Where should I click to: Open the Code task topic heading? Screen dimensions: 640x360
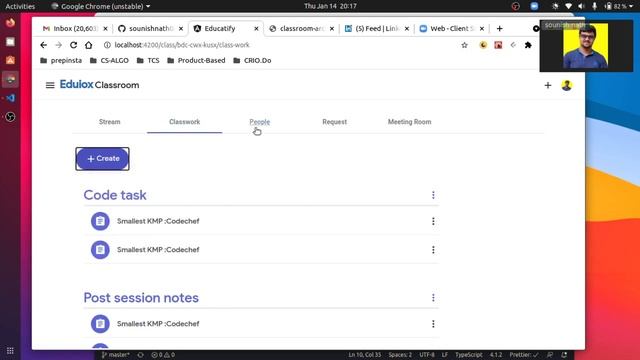tap(115, 195)
